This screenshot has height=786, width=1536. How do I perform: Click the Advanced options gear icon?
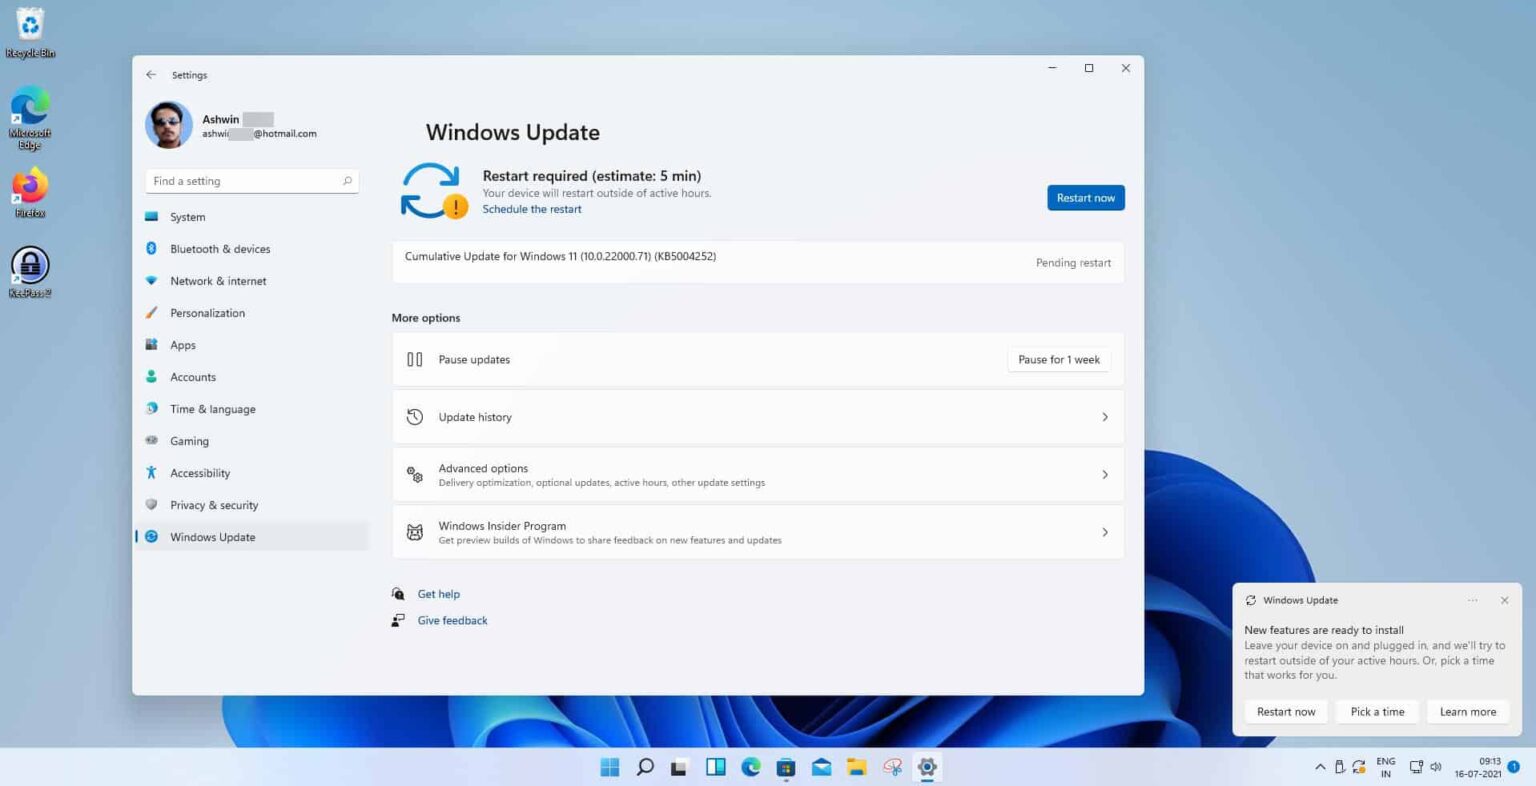point(414,474)
